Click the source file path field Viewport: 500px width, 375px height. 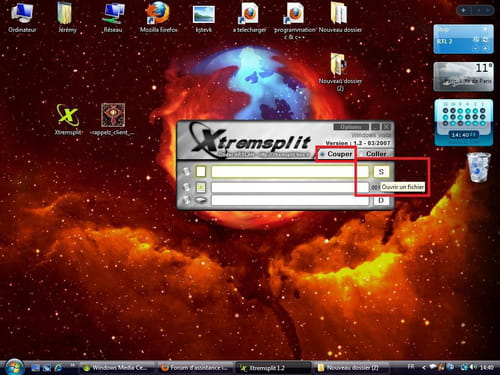click(290, 172)
